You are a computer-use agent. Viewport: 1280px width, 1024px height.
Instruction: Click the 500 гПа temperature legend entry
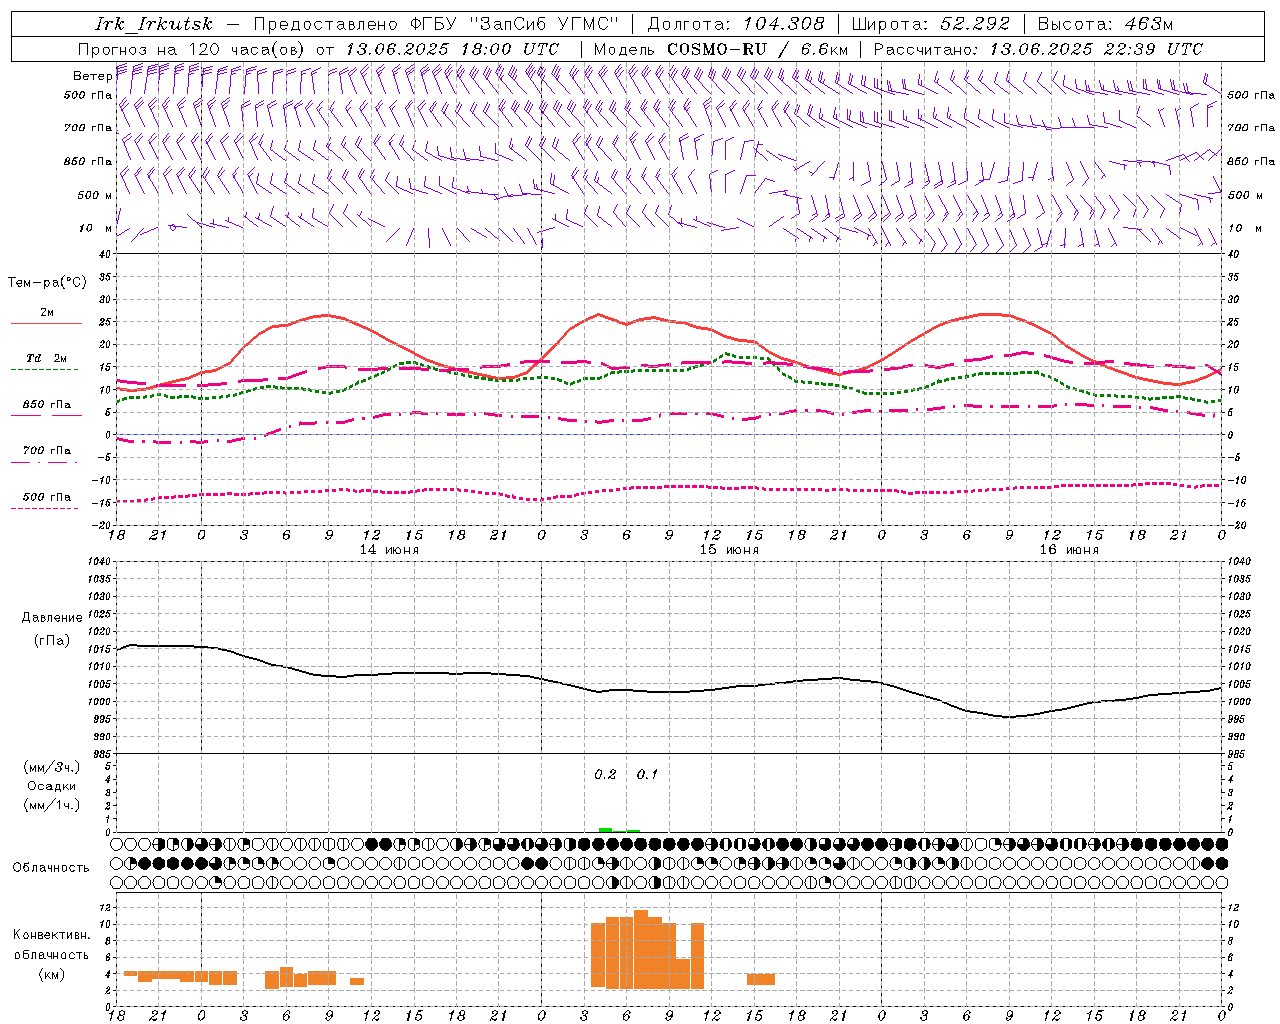click(47, 497)
